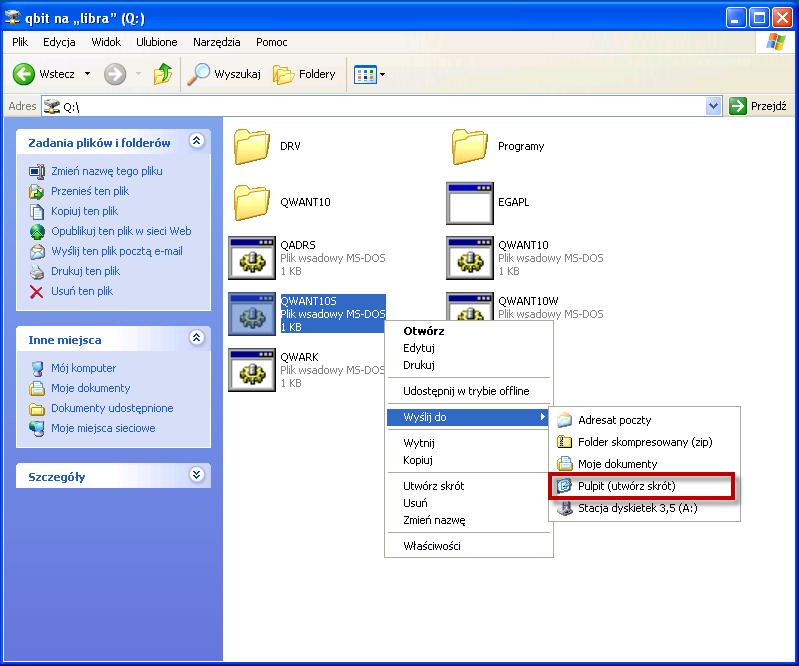Open the Pomoc menu
Image resolution: width=799 pixels, height=666 pixels.
pyautogui.click(x=272, y=42)
